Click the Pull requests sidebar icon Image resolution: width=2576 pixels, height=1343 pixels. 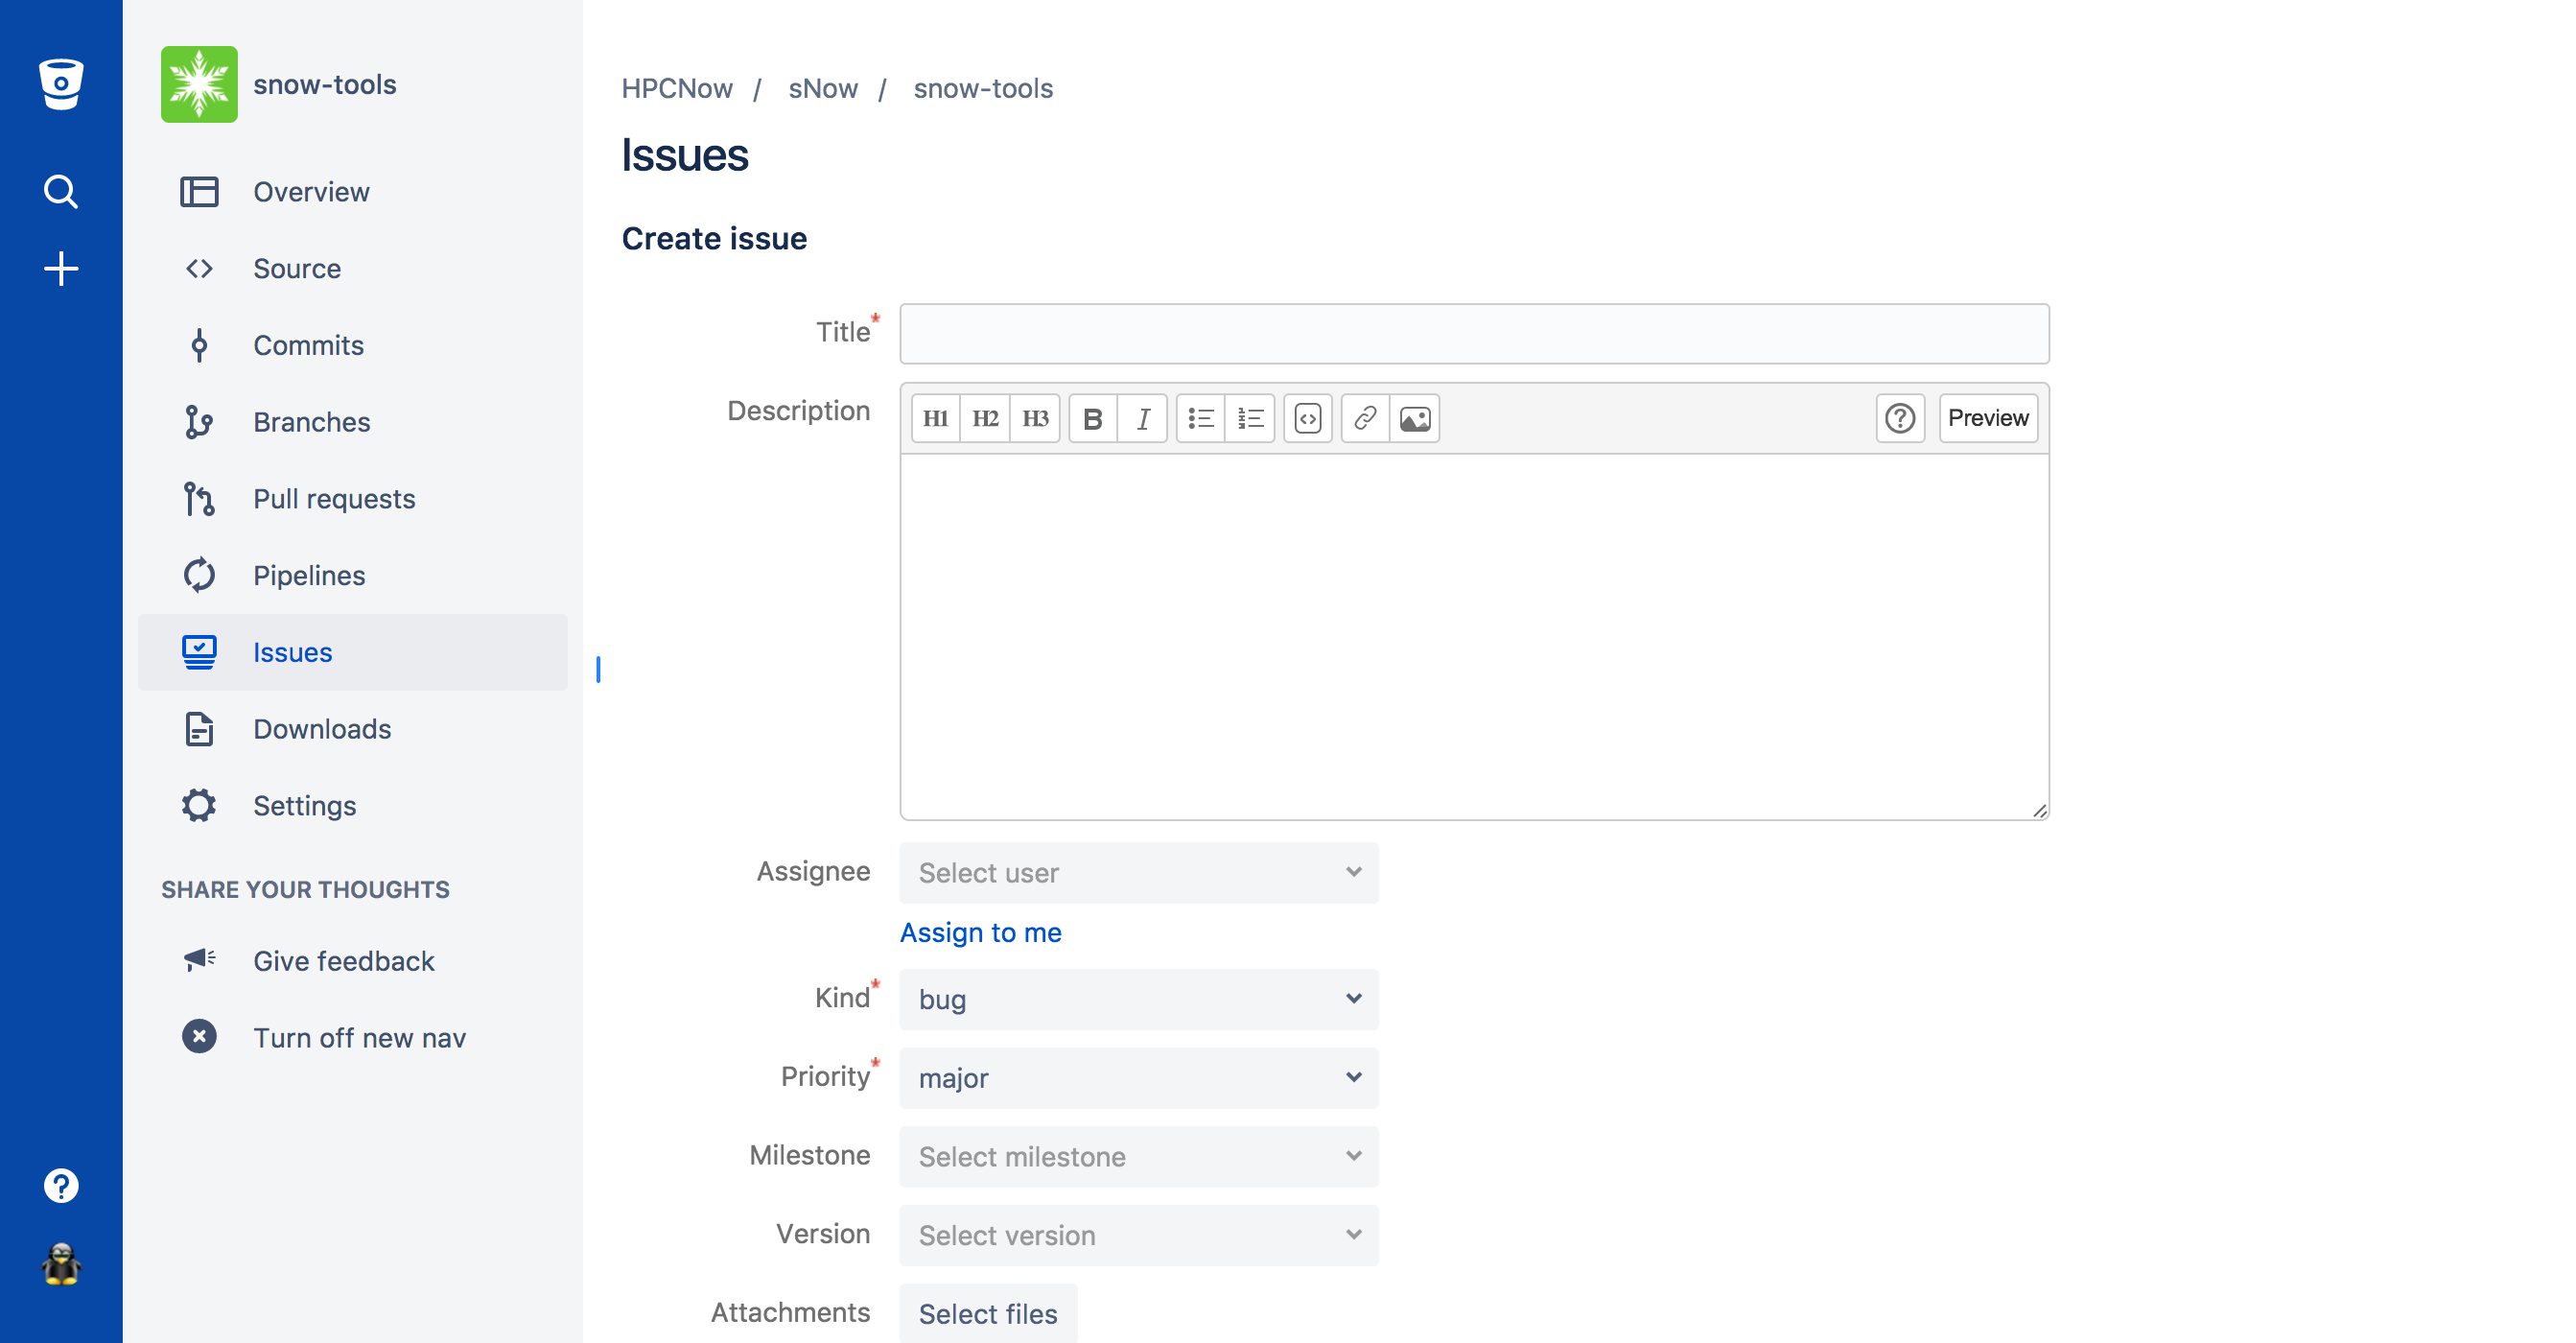pos(199,499)
